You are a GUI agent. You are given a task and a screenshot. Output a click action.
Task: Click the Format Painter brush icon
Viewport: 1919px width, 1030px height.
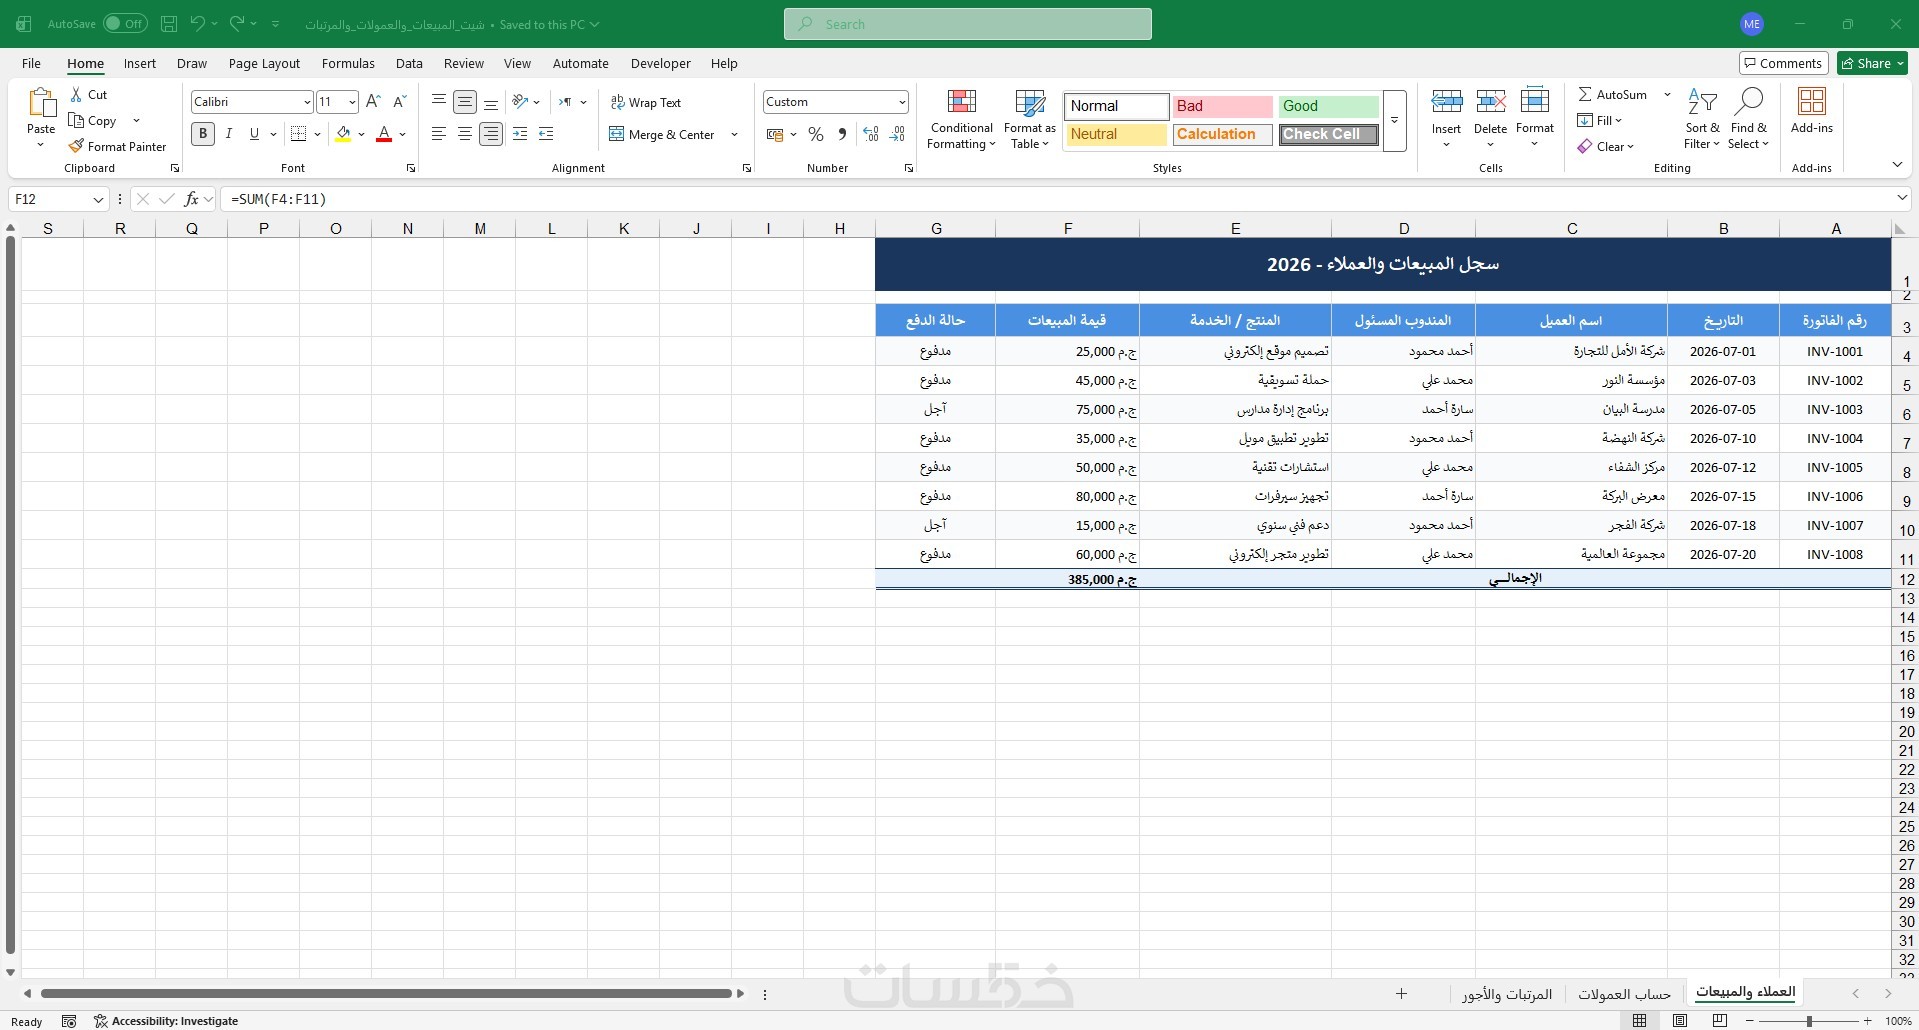tap(76, 146)
